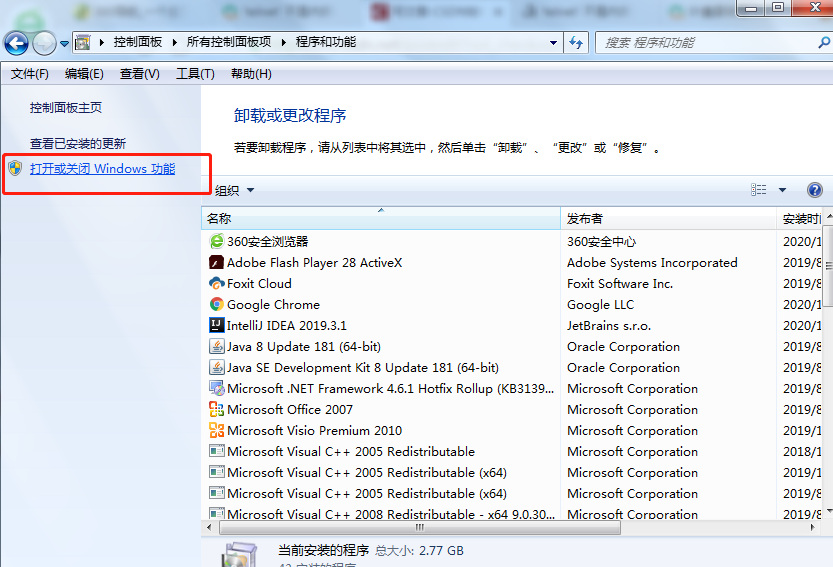Click the 所有控制面板项 breadcrumb segment
The height and width of the screenshot is (567, 833).
(229, 42)
